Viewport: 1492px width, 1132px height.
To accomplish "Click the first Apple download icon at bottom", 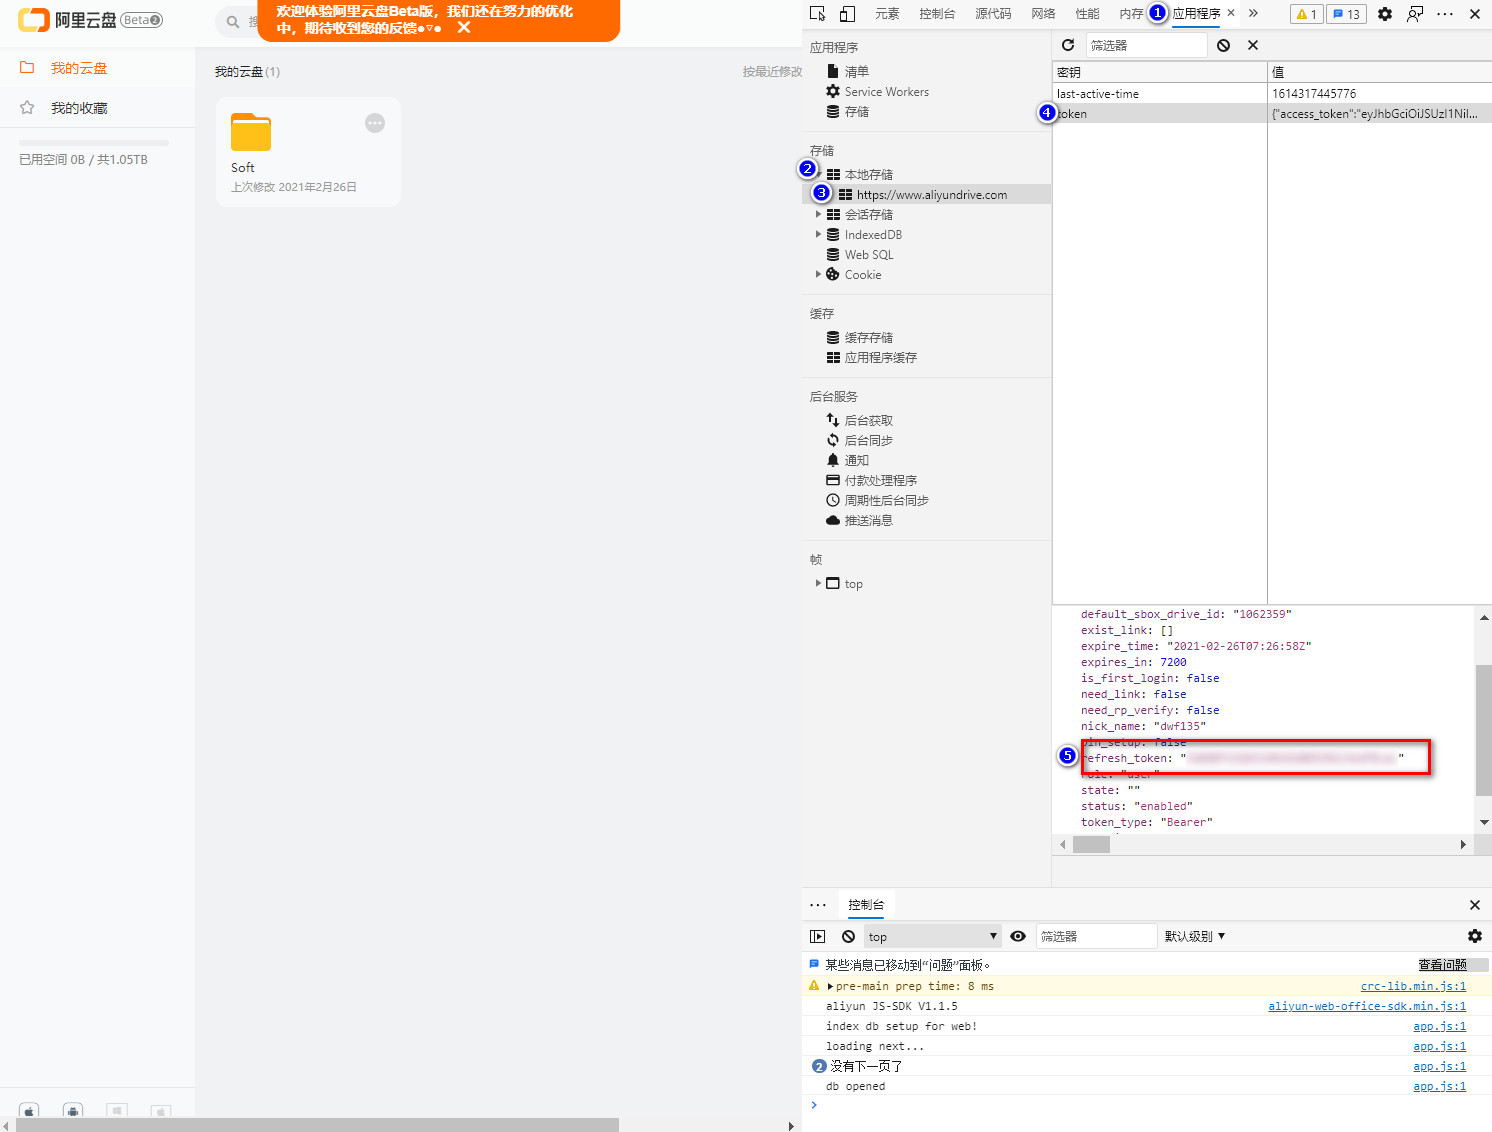I will click(29, 1110).
